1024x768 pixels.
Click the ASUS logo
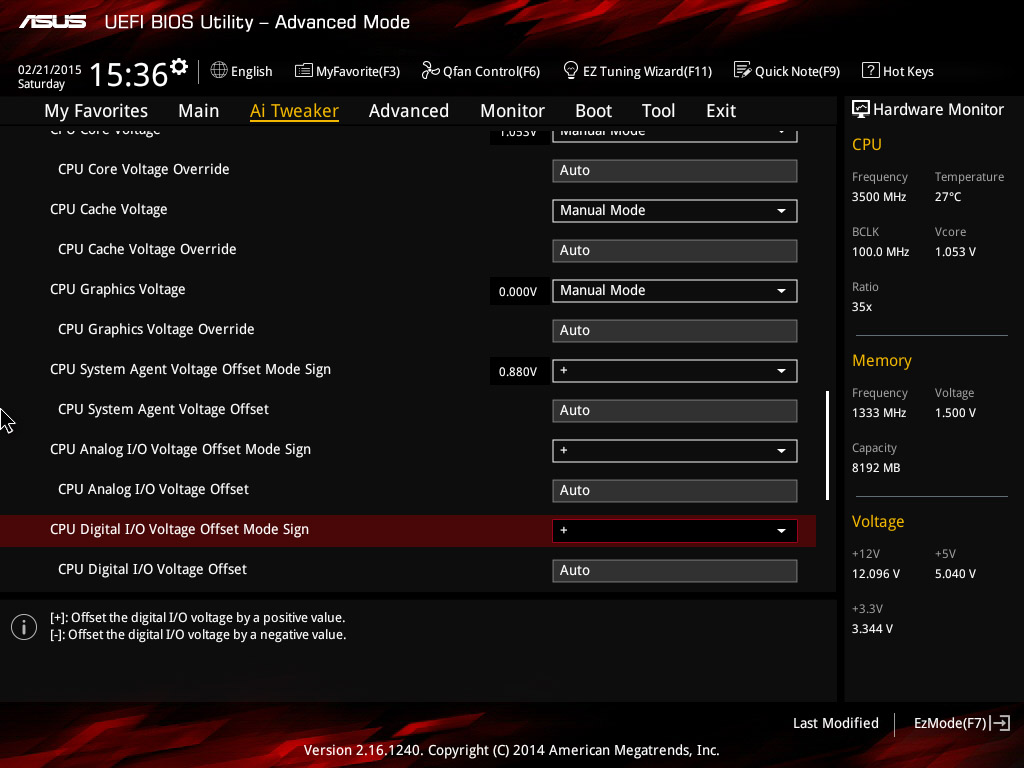(x=52, y=22)
